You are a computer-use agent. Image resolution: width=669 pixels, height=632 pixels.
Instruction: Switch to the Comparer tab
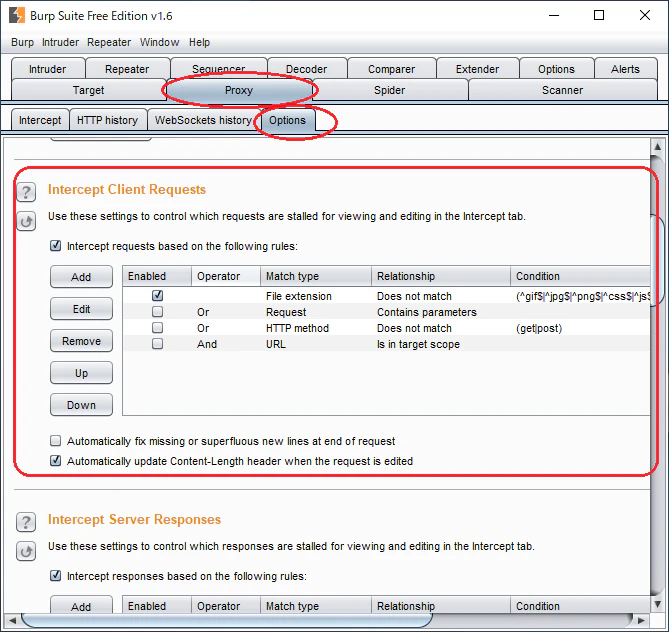coord(391,69)
